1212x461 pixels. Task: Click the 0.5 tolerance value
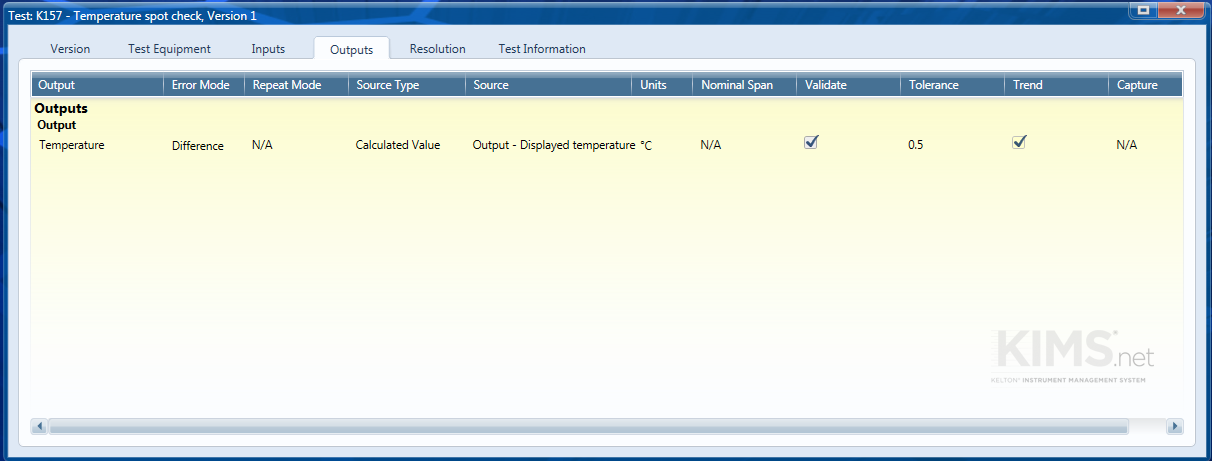tap(916, 145)
